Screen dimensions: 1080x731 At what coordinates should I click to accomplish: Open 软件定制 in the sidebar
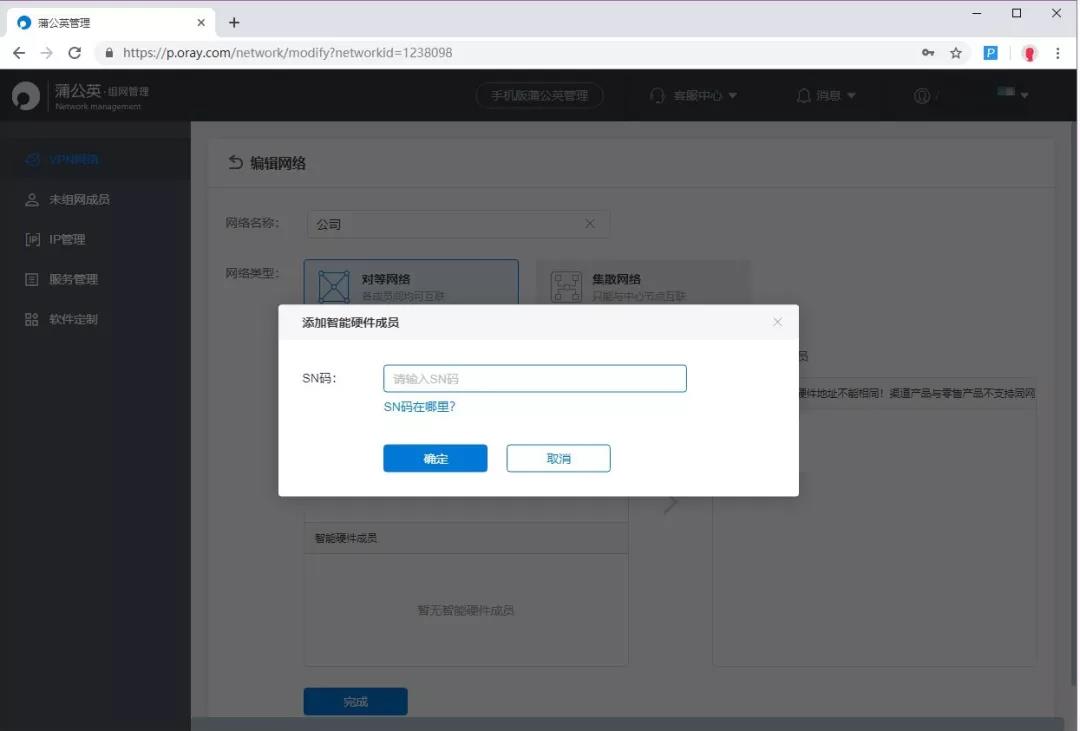(75, 319)
